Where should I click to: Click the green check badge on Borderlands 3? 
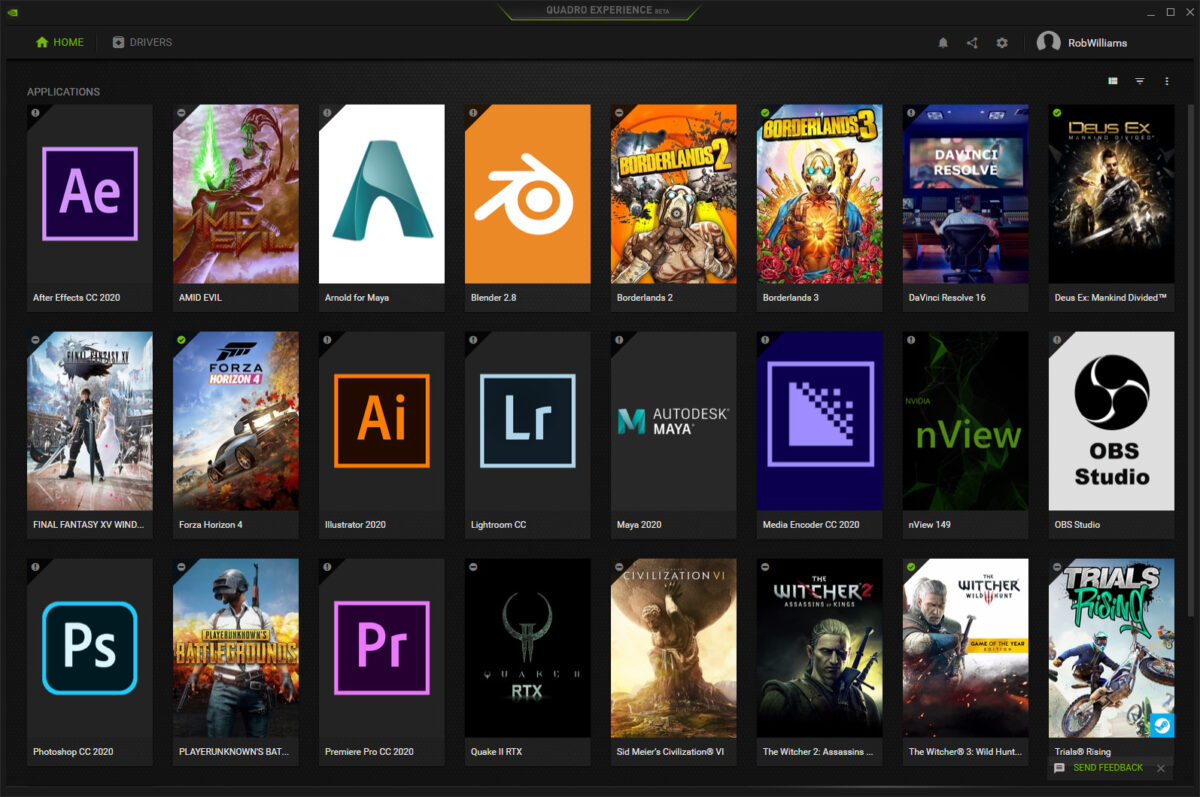[x=765, y=113]
